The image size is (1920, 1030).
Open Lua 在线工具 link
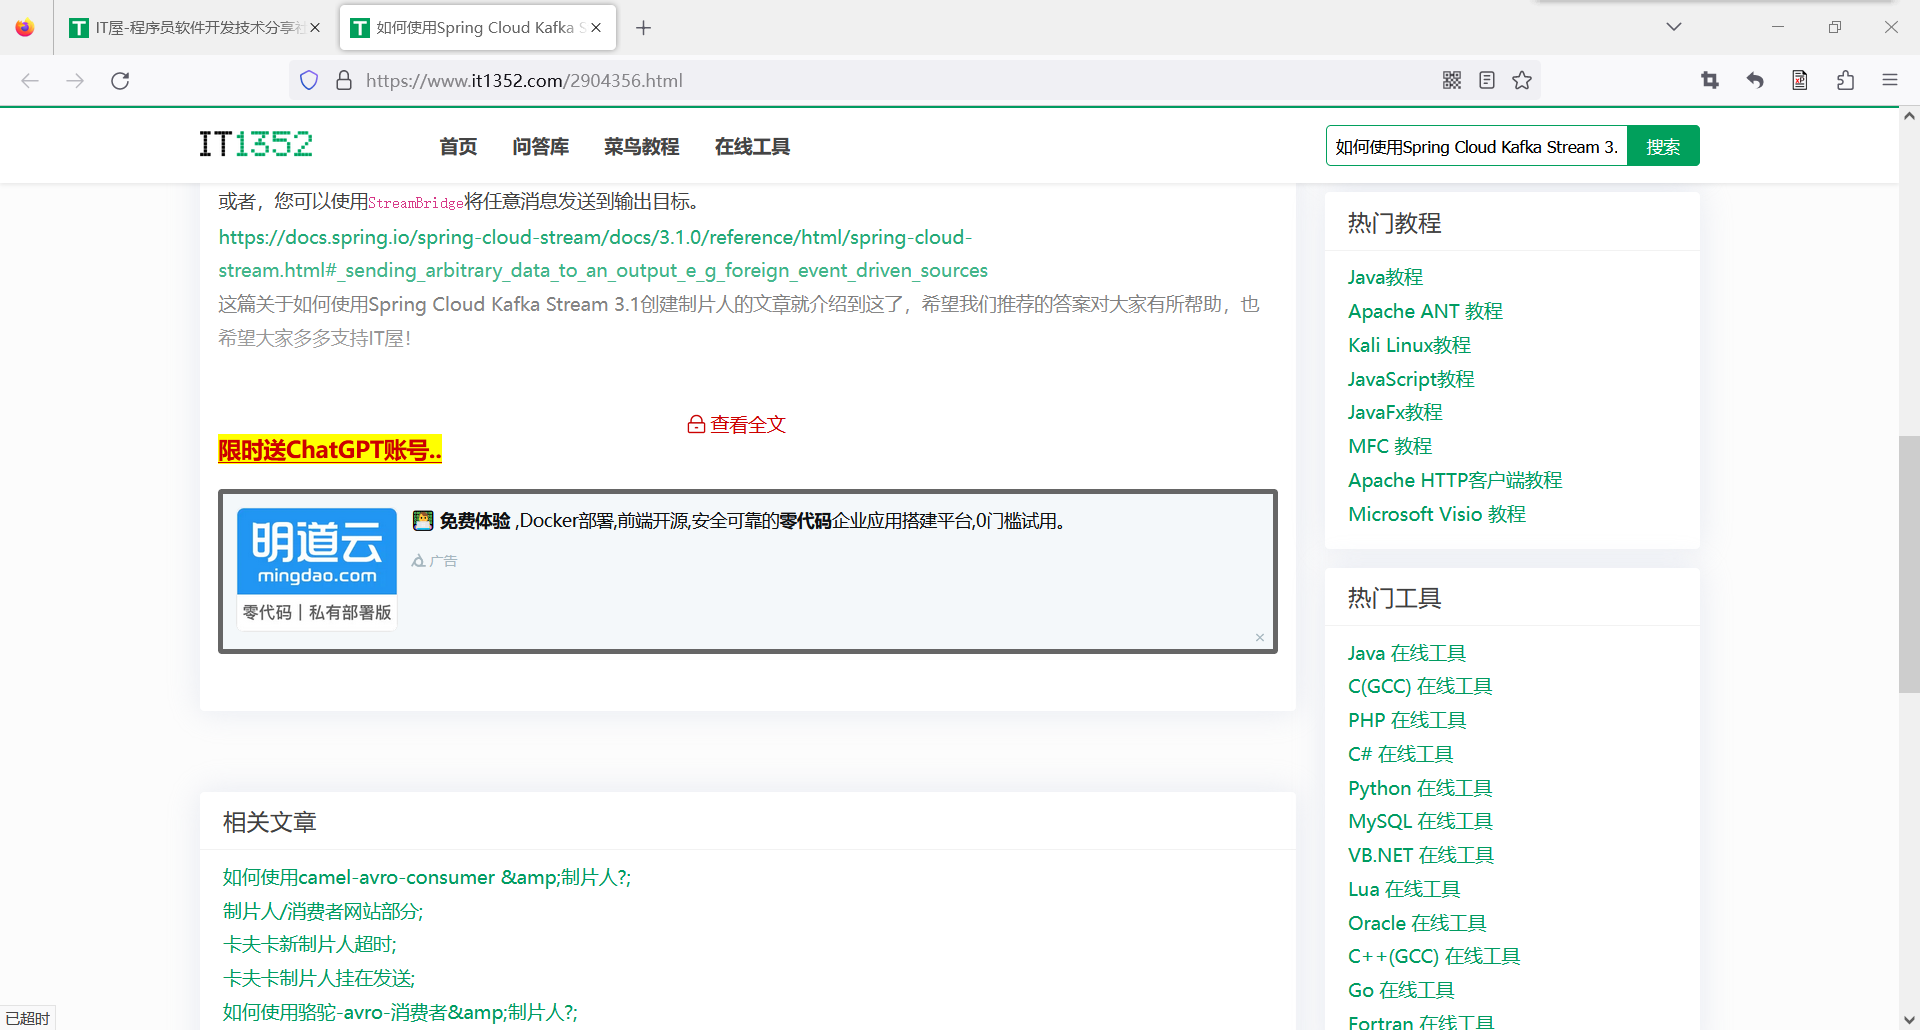[x=1404, y=889]
